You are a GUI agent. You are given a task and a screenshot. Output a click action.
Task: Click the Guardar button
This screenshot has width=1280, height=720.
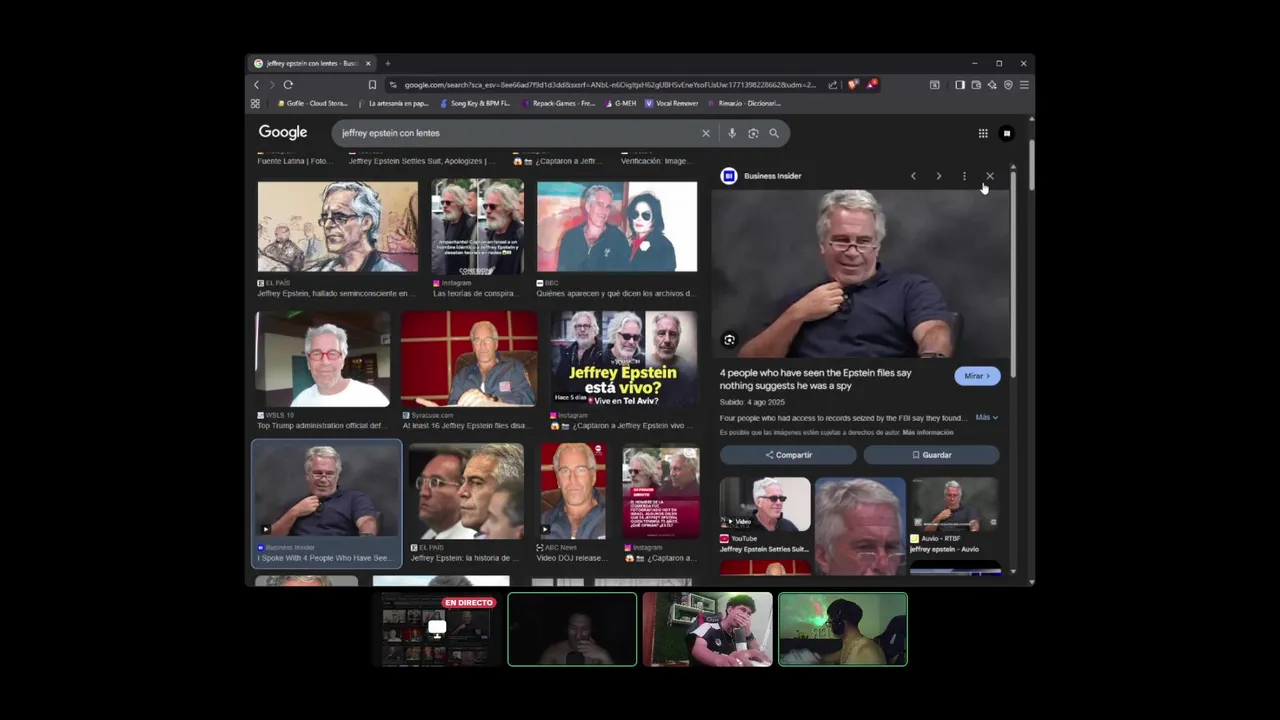point(931,455)
